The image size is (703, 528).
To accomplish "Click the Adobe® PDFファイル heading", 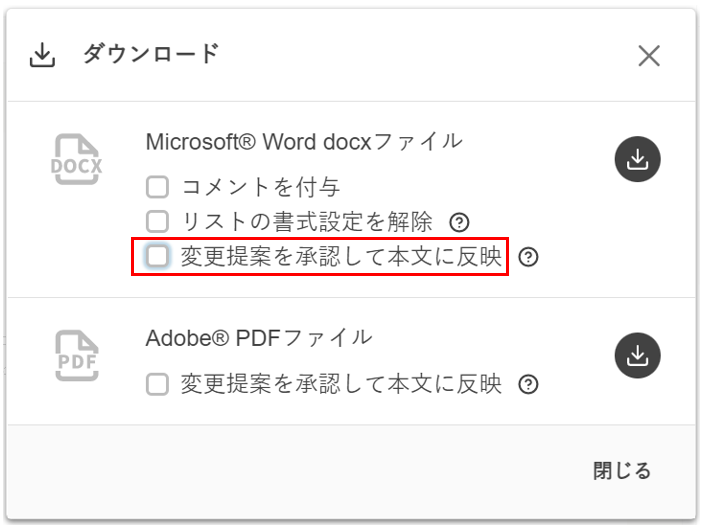I will tap(259, 338).
